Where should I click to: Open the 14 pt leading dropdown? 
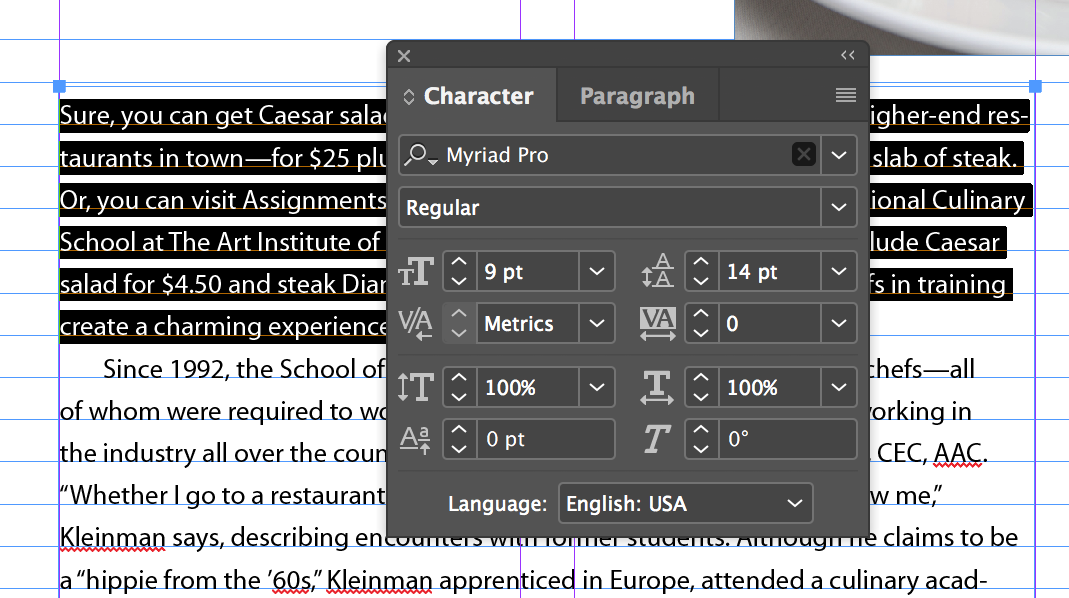click(839, 271)
